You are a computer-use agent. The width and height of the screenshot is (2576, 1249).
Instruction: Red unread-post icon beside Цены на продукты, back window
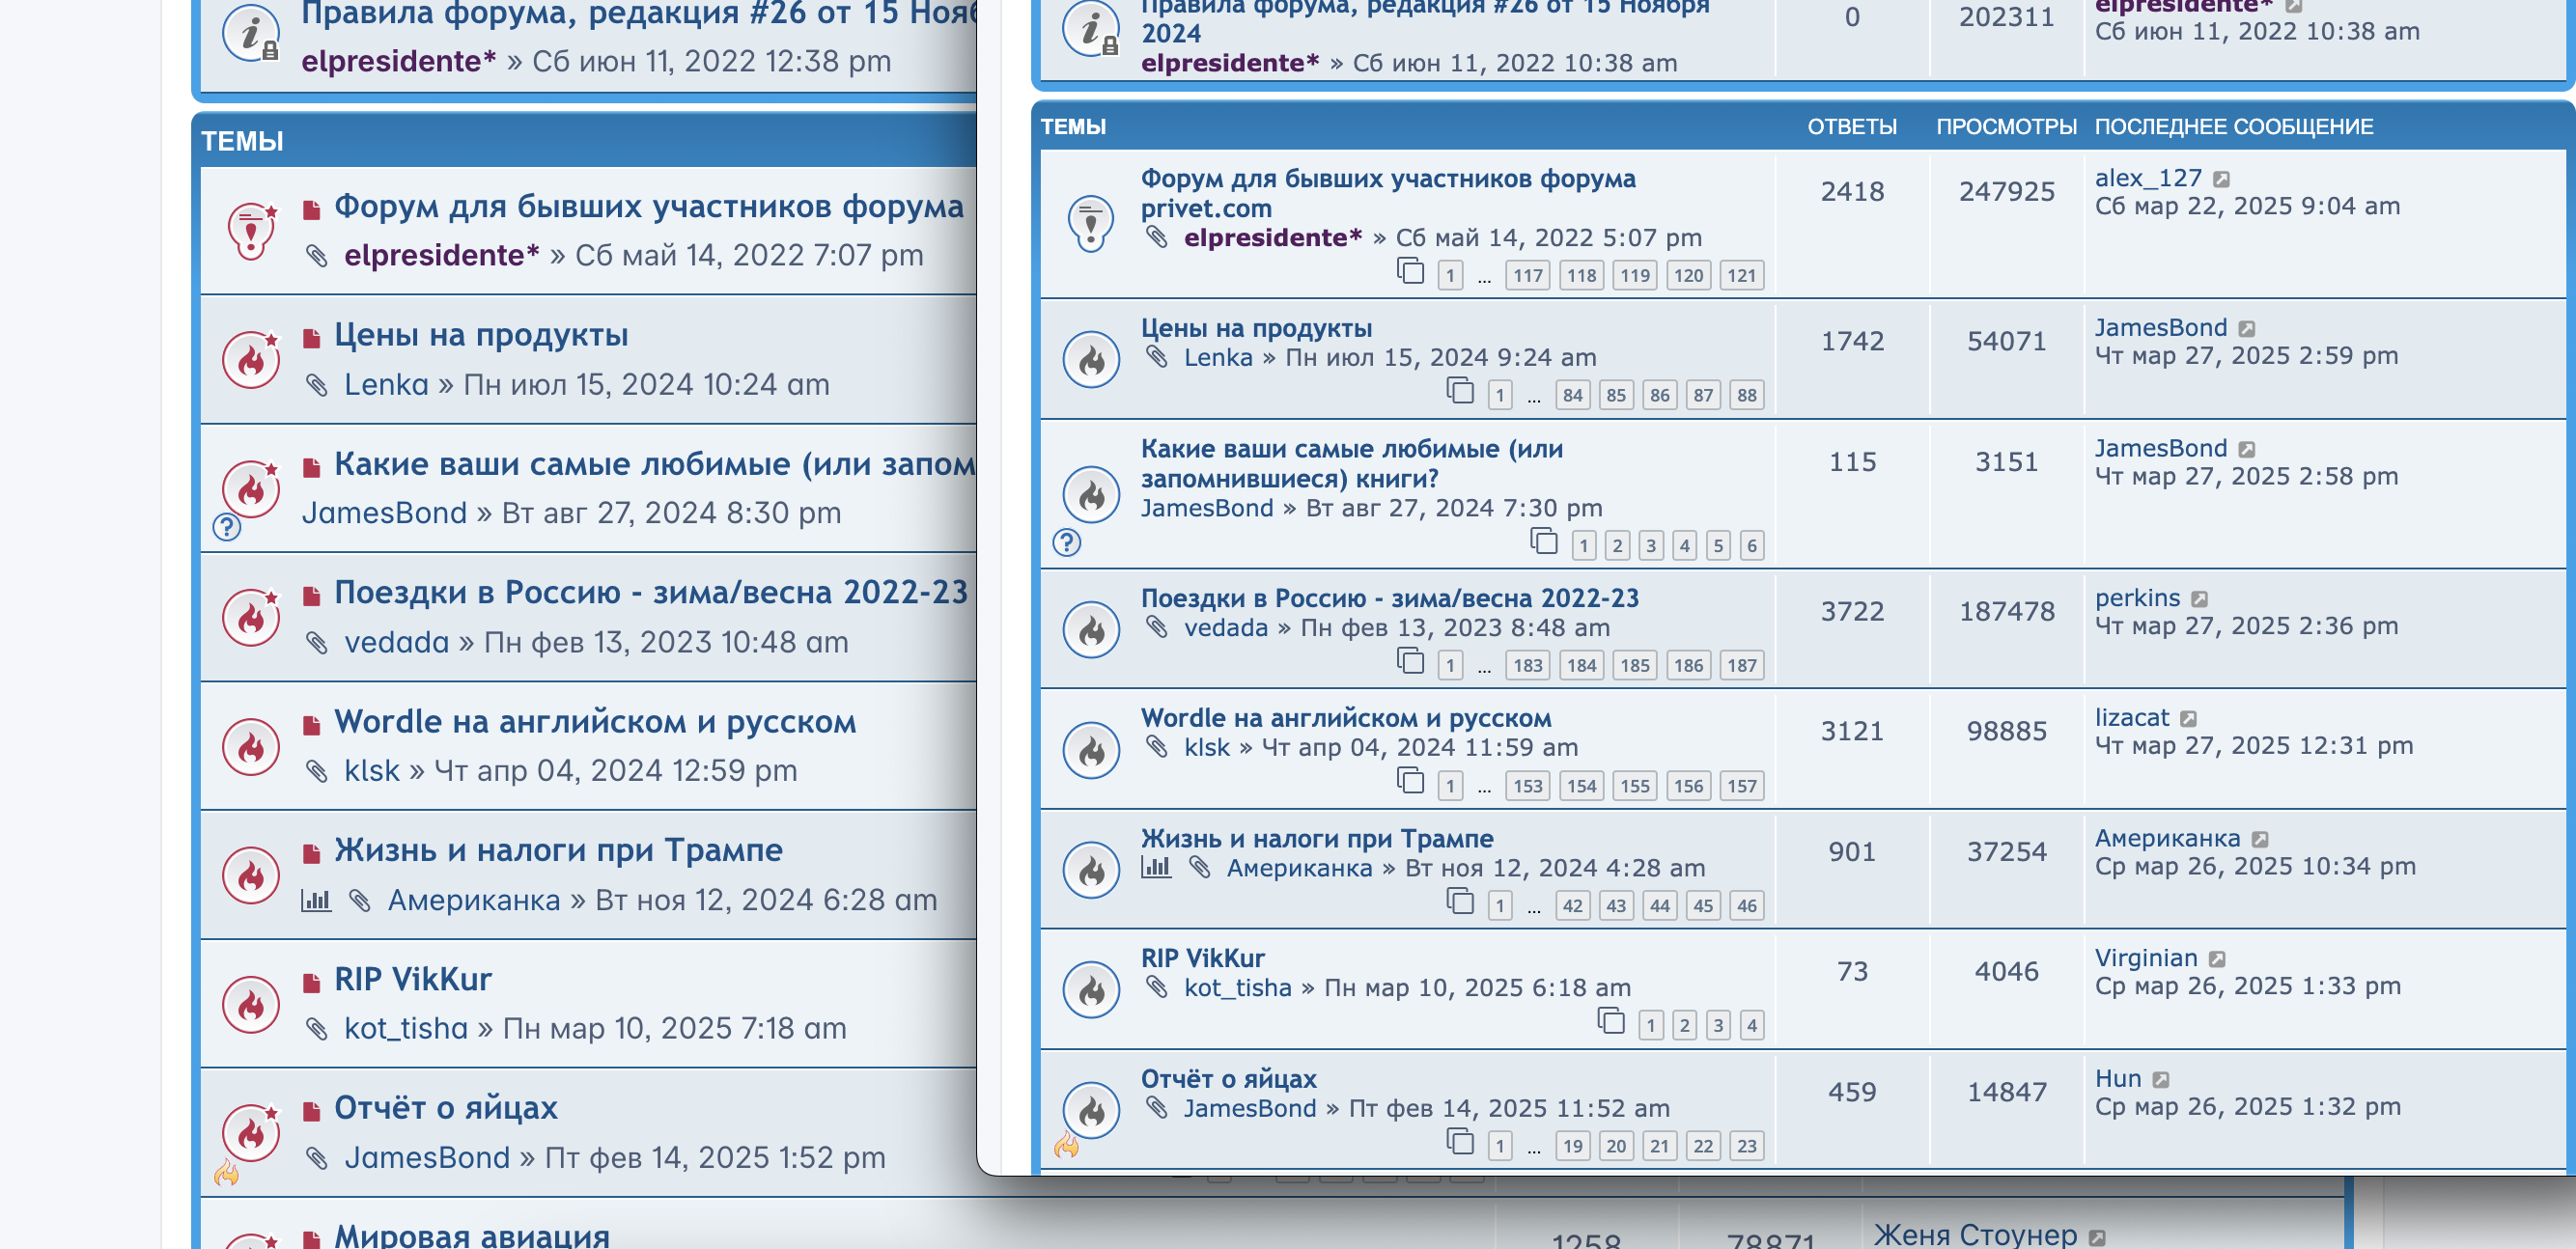[x=312, y=339]
